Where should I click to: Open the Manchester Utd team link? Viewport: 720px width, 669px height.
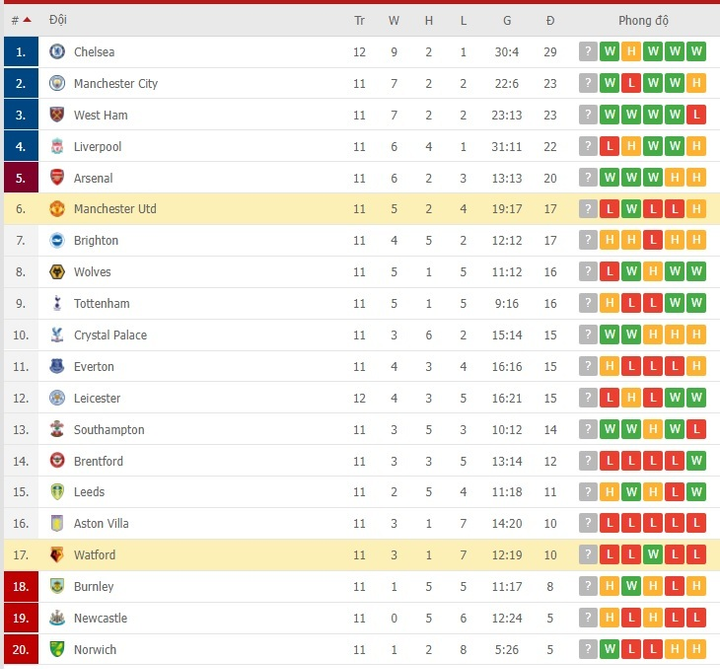(x=115, y=209)
